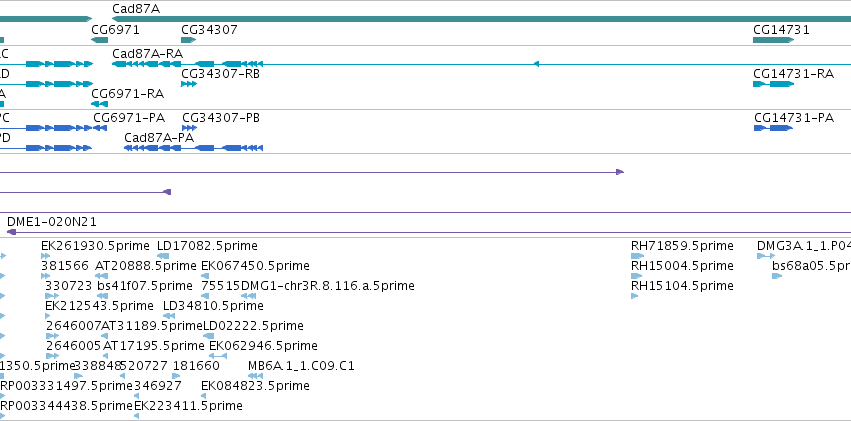Screen dimensions: 851x421
Task: Click the 346927 feature label
Action: [x=157, y=386]
